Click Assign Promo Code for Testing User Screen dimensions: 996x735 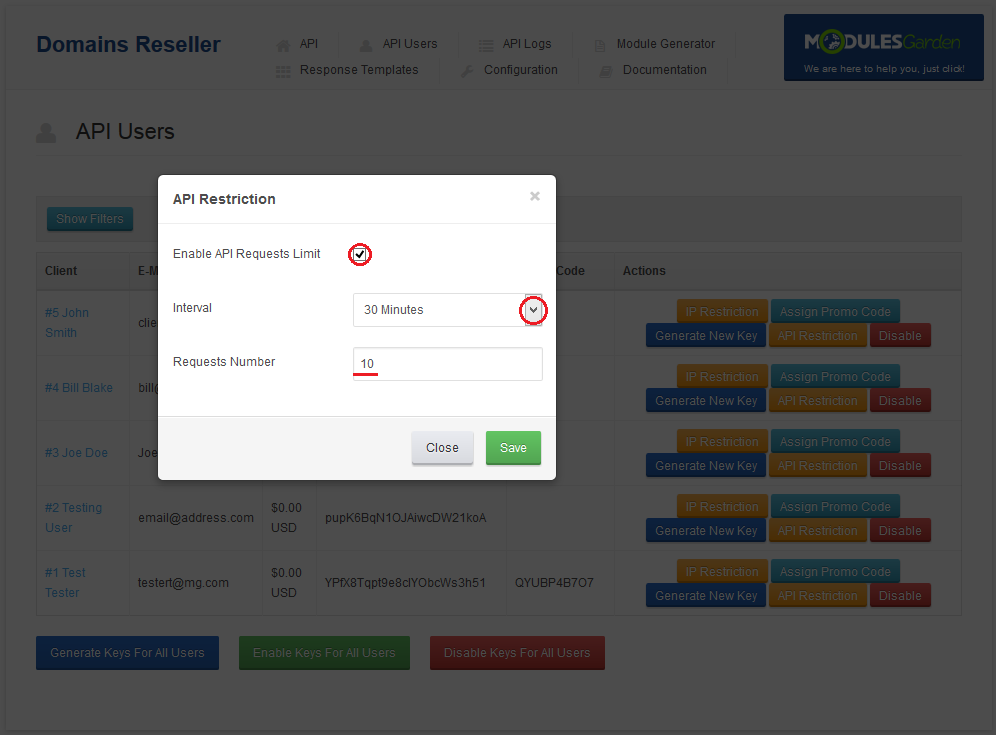pos(835,507)
